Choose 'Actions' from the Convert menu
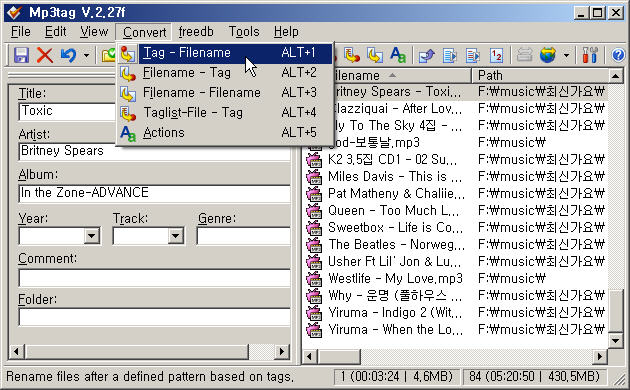This screenshot has width=630, height=390. (225, 133)
